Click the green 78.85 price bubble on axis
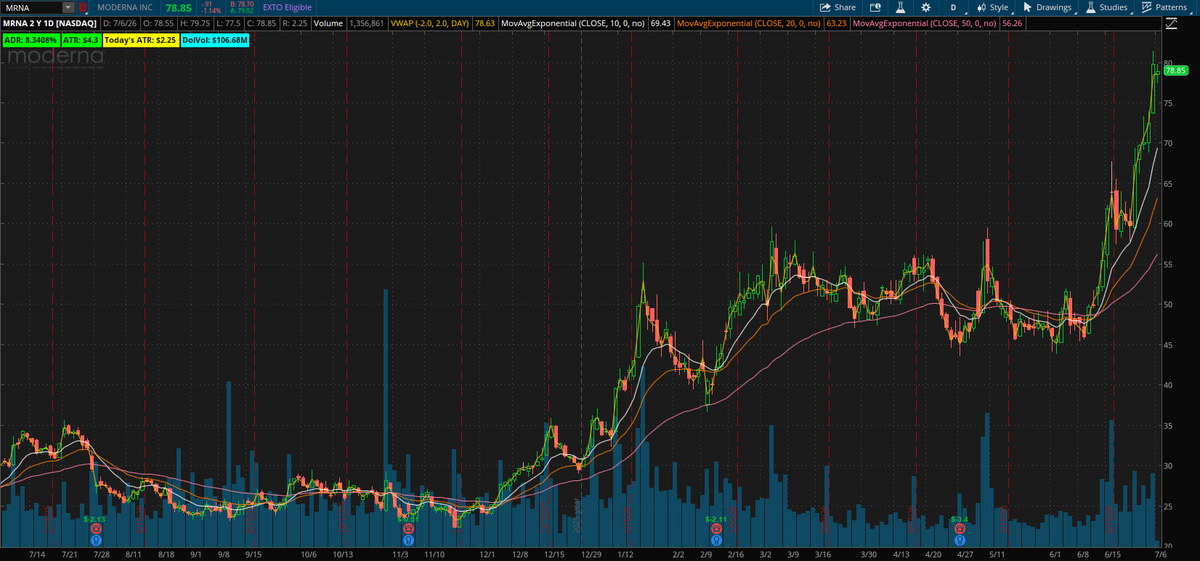This screenshot has width=1200, height=561. point(1174,70)
